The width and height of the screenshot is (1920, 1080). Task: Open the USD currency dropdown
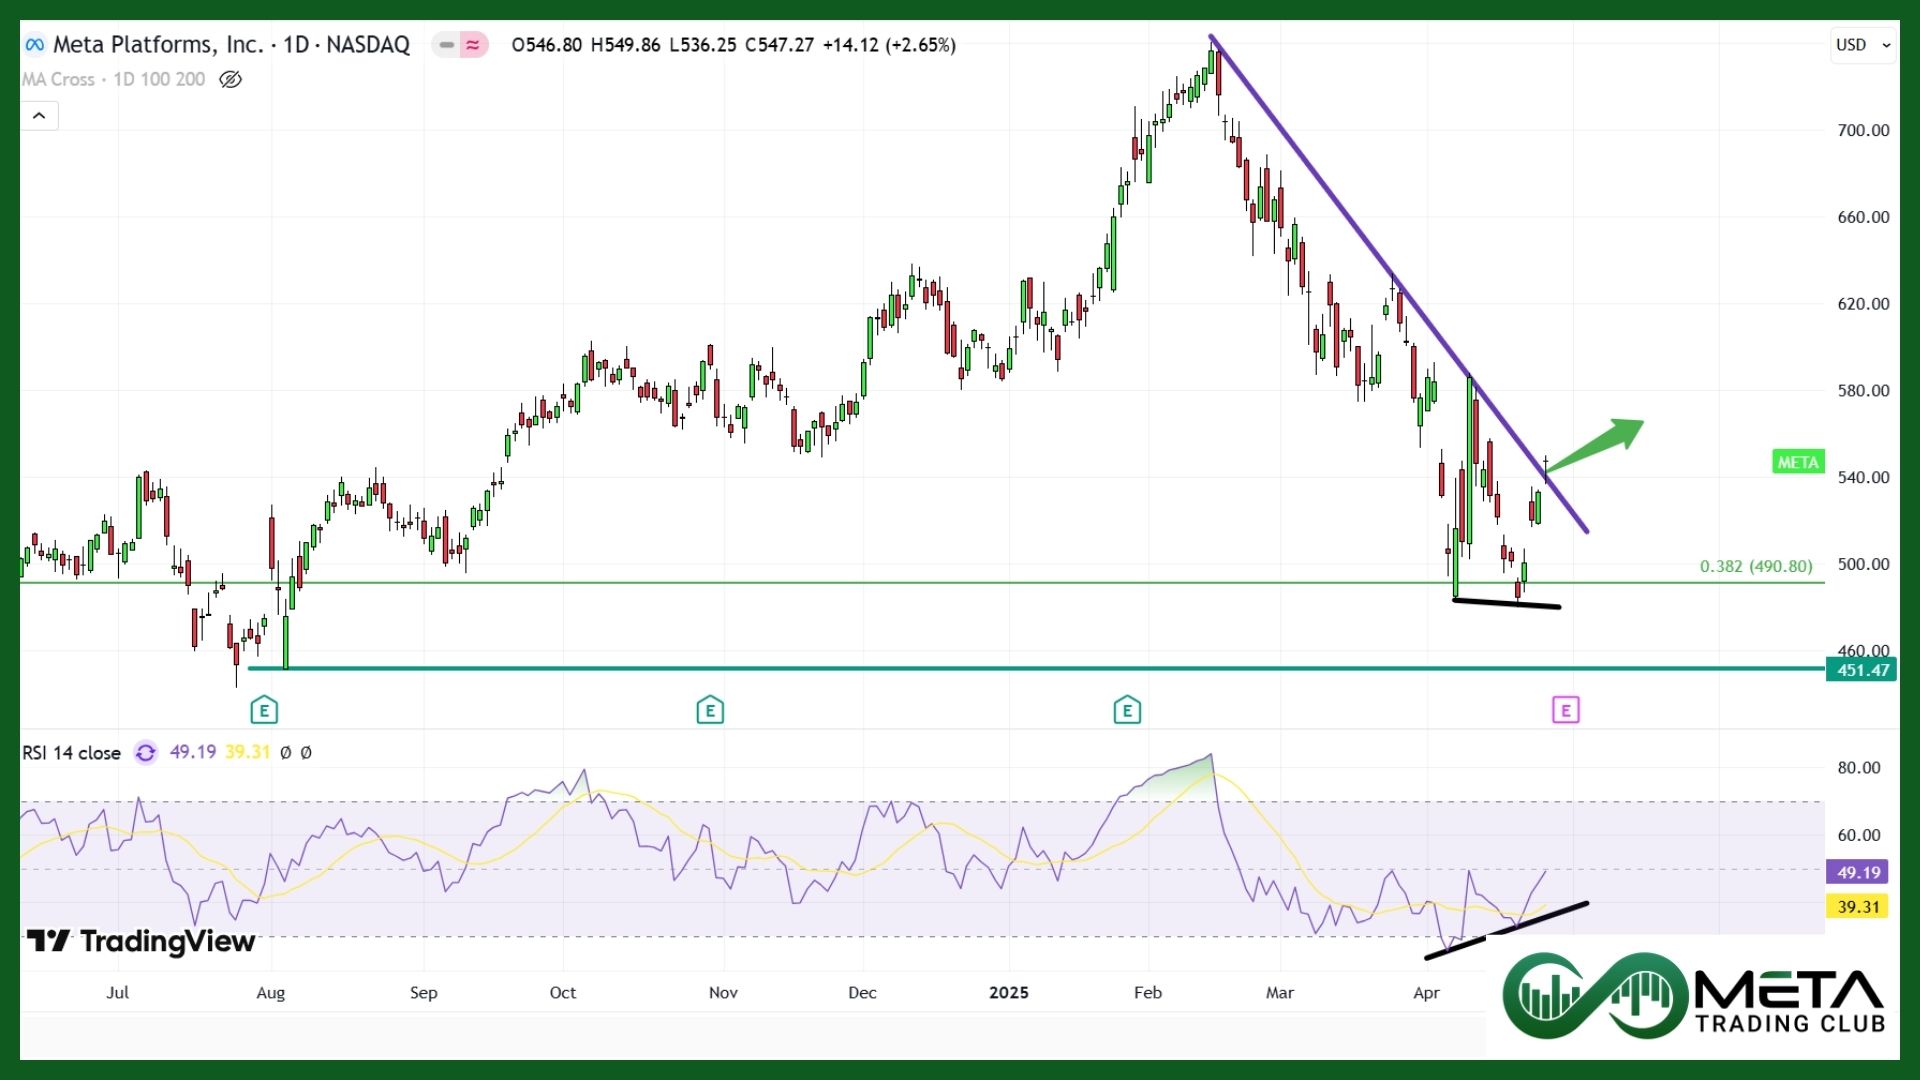click(x=1863, y=45)
